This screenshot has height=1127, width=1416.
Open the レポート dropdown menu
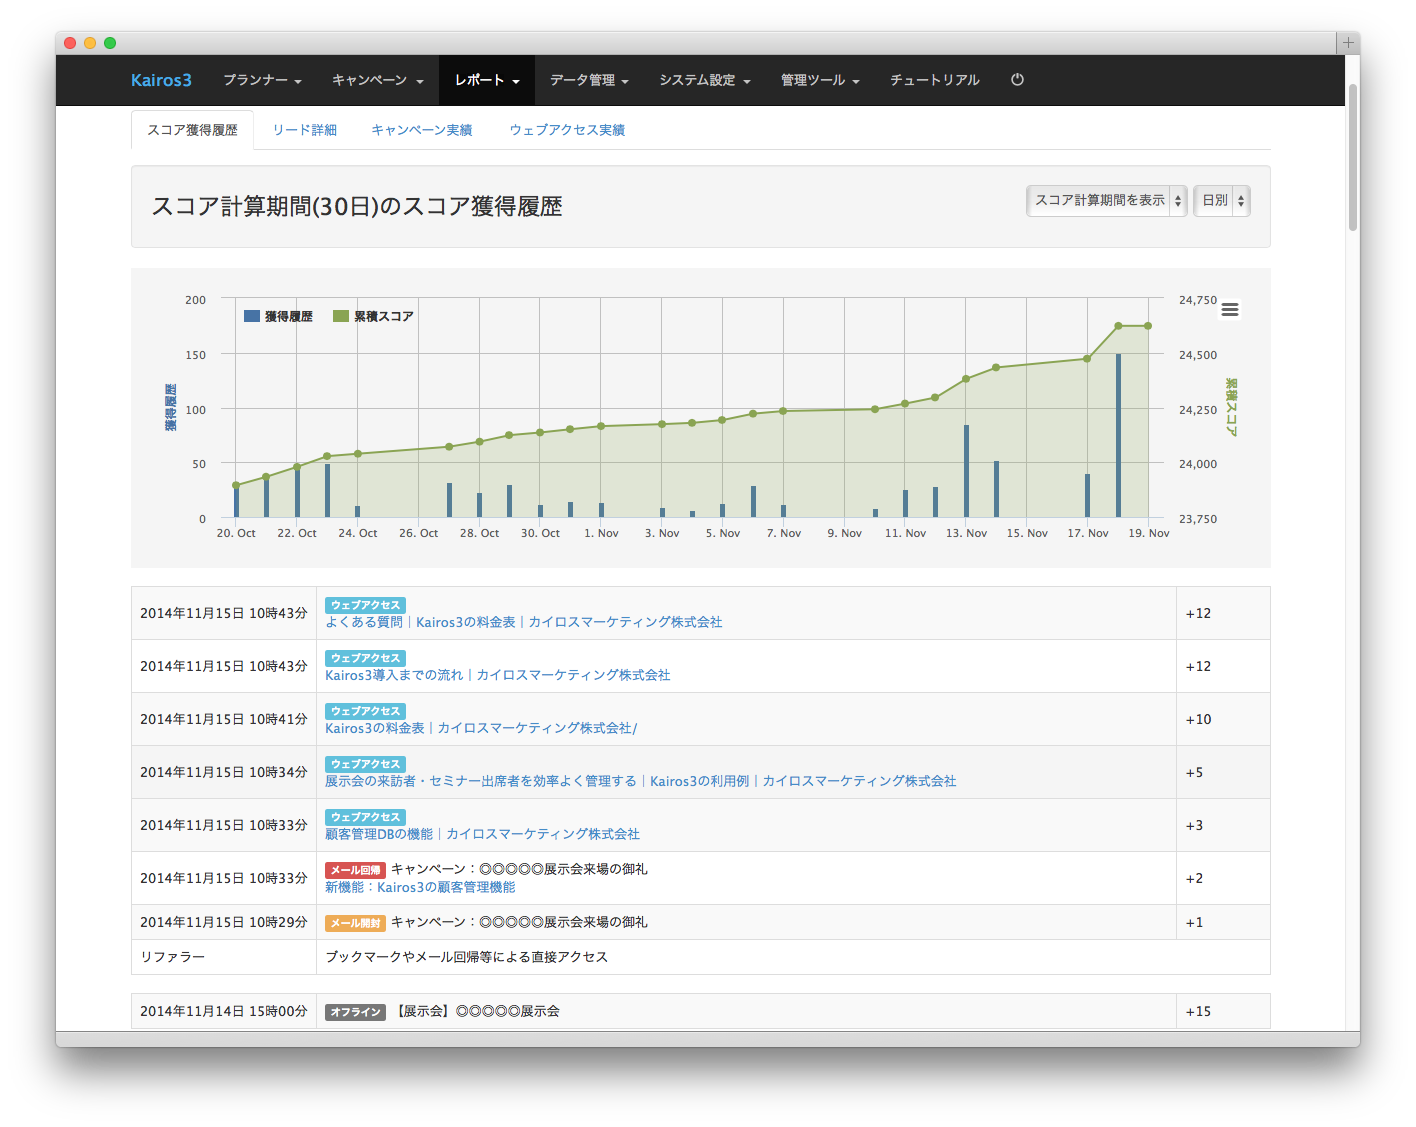(487, 80)
